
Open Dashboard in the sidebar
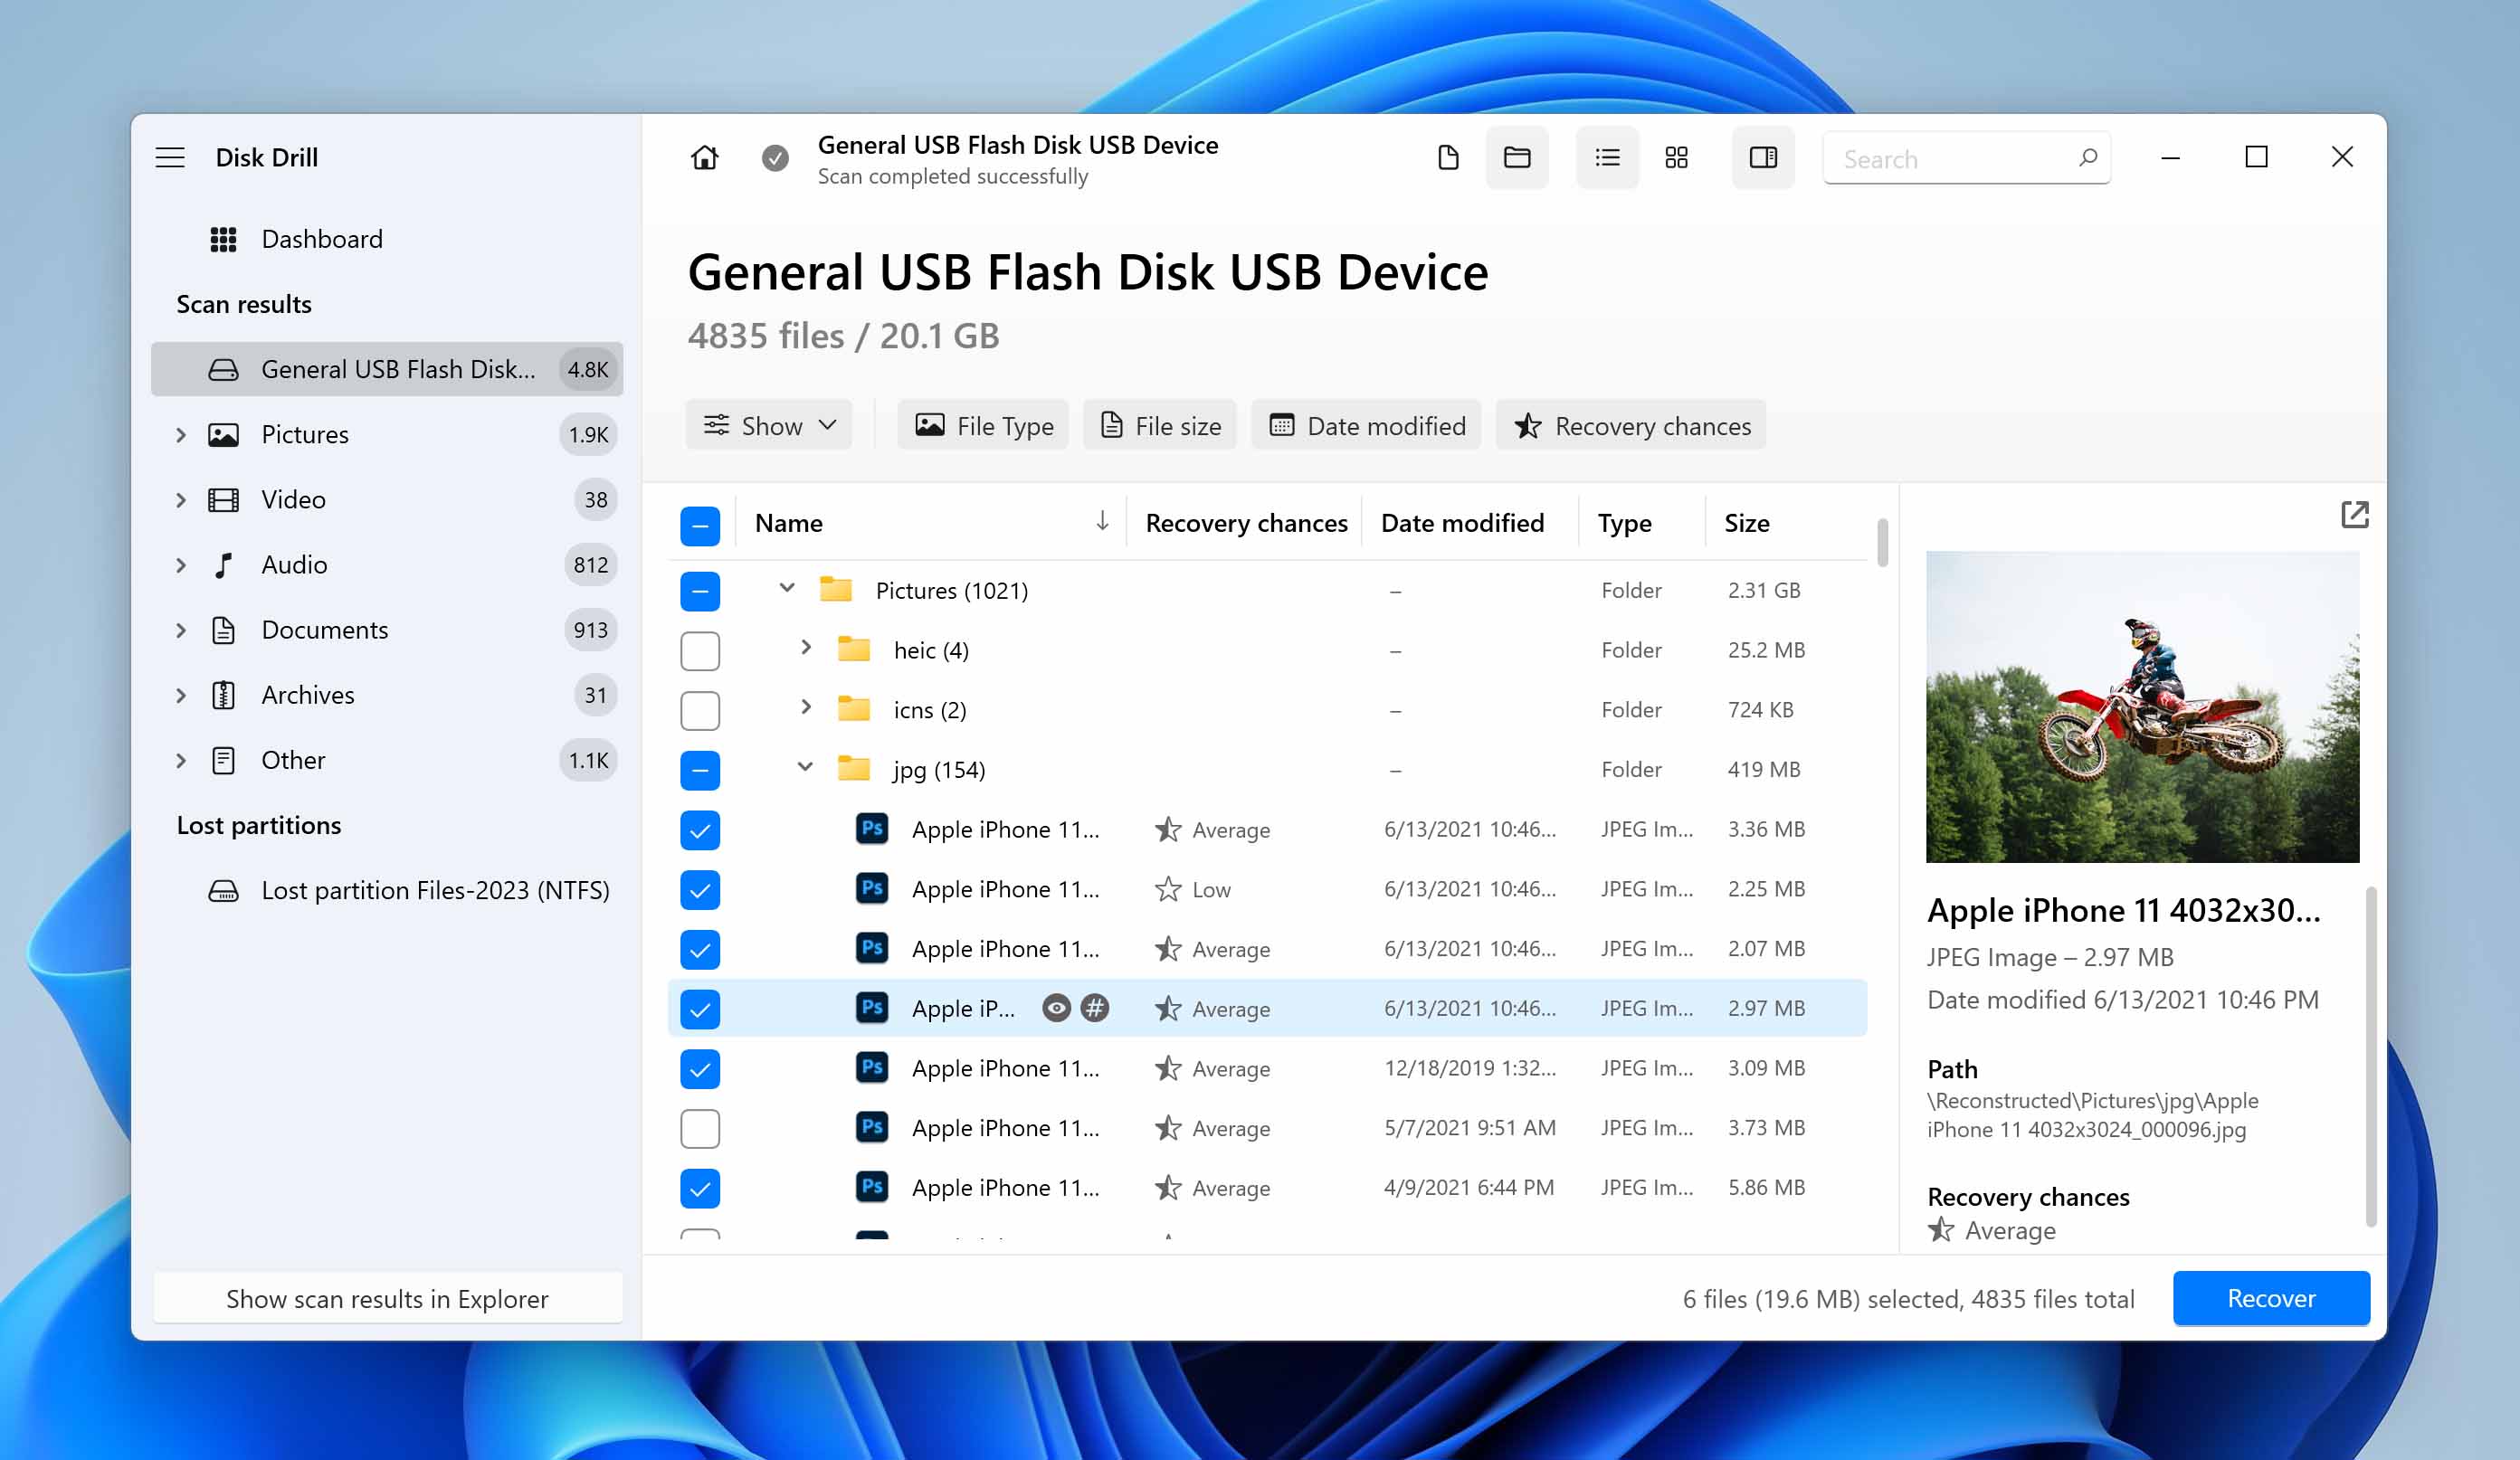click(387, 239)
